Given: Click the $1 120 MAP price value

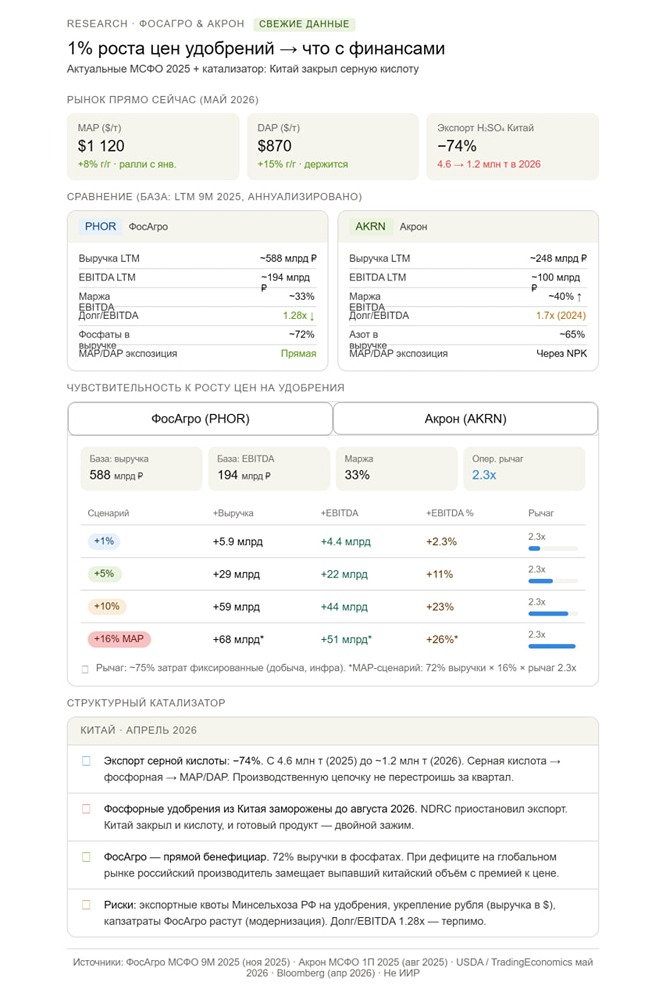Looking at the screenshot, I should [101, 146].
